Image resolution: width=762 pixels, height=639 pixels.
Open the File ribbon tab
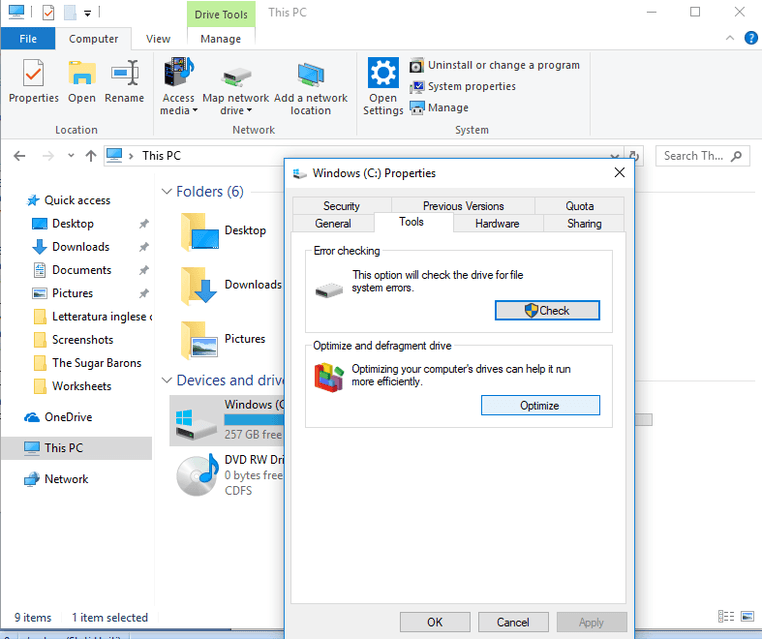click(x=28, y=39)
